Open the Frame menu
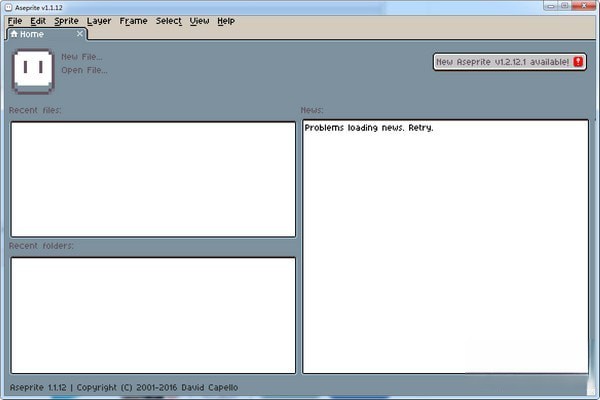 click(133, 21)
